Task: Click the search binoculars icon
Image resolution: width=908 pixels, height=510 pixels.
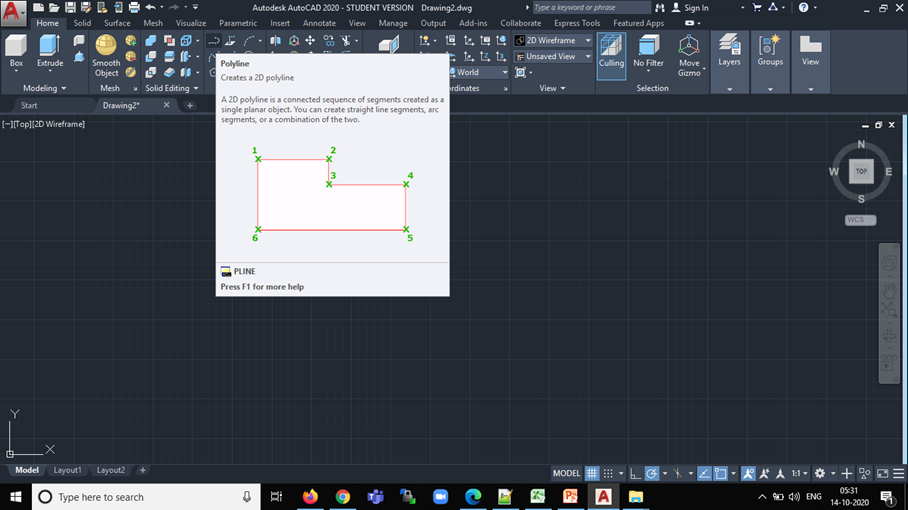Action: pos(660,8)
